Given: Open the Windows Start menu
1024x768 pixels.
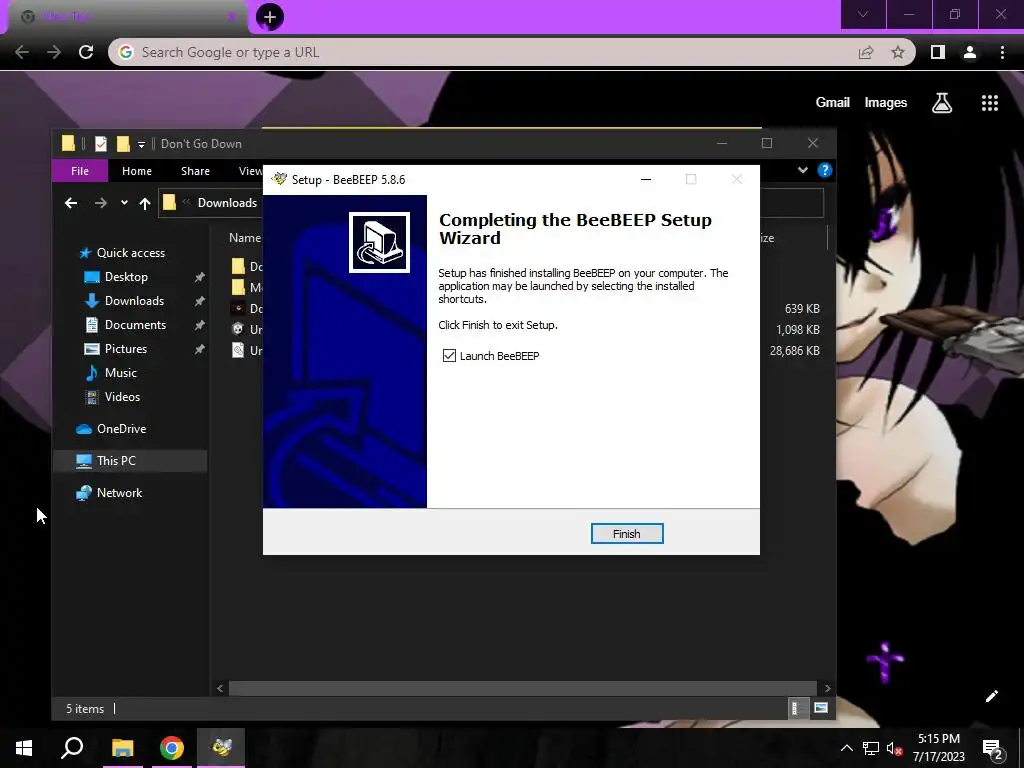Looking at the screenshot, I should [24, 748].
